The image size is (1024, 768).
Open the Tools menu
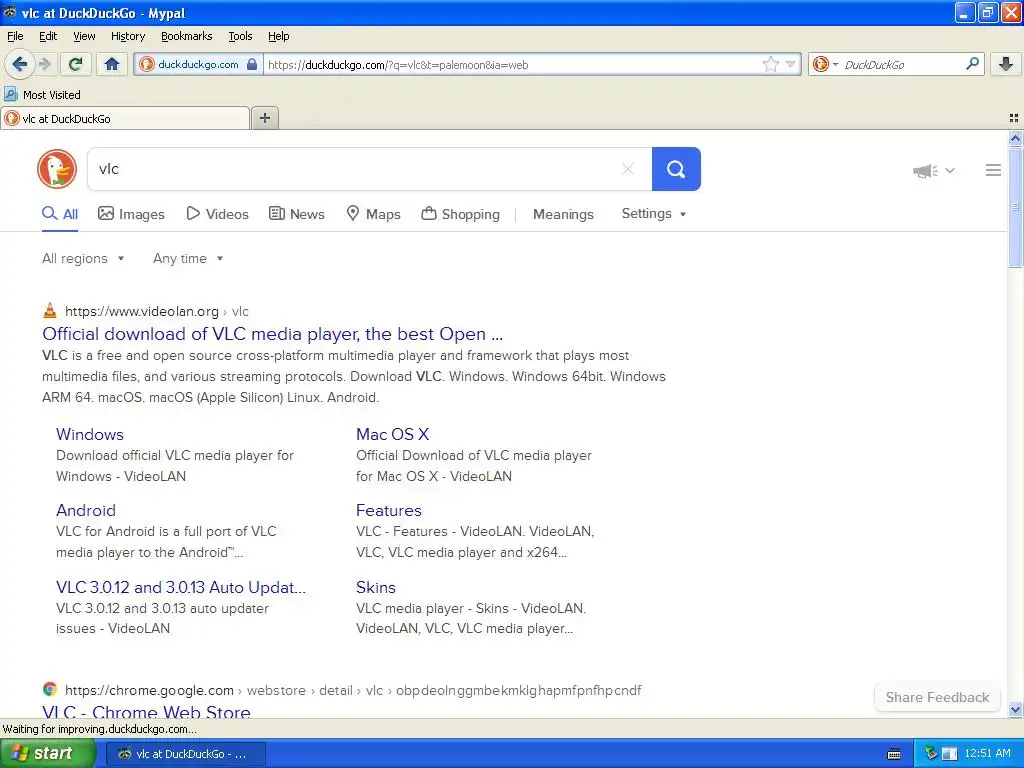[240, 36]
